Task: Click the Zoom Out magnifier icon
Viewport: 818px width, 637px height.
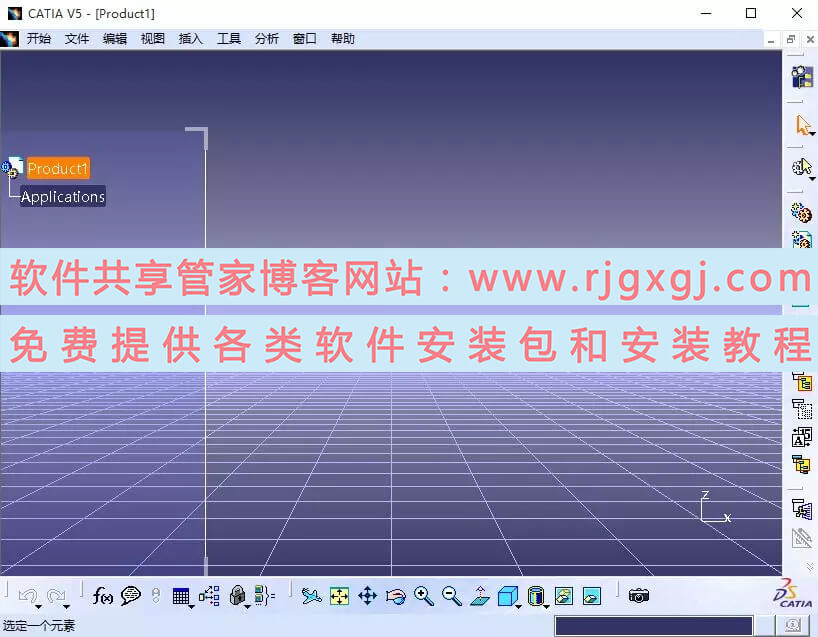Action: pyautogui.click(x=452, y=596)
